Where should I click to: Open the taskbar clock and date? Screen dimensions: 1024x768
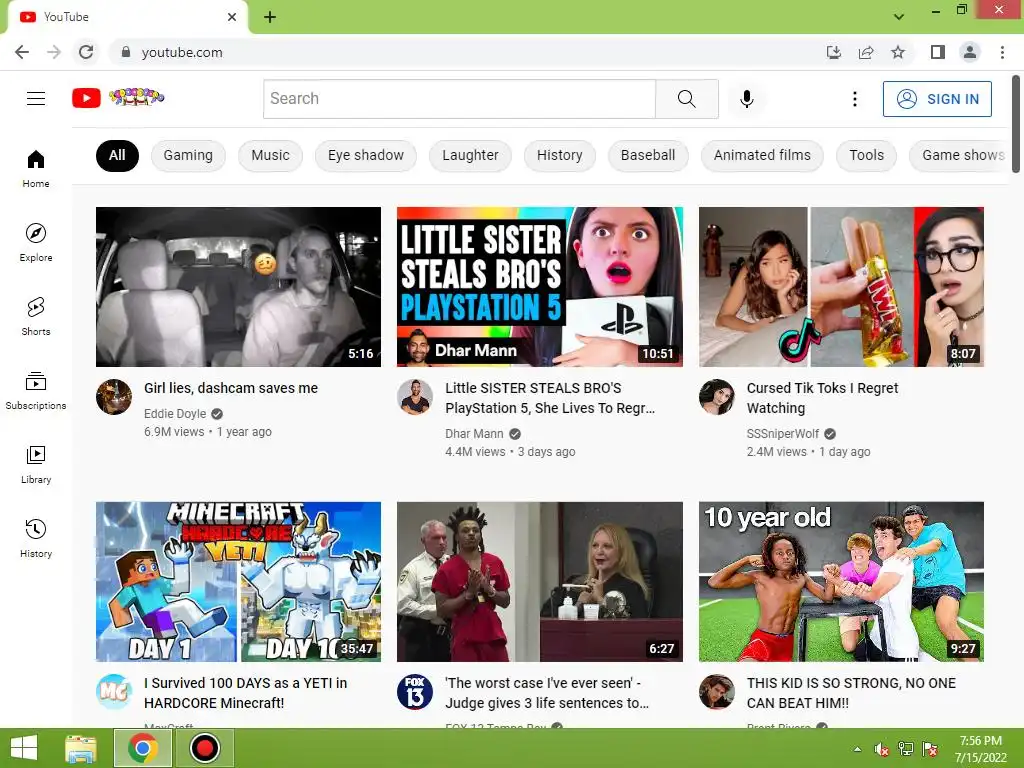tap(980, 749)
